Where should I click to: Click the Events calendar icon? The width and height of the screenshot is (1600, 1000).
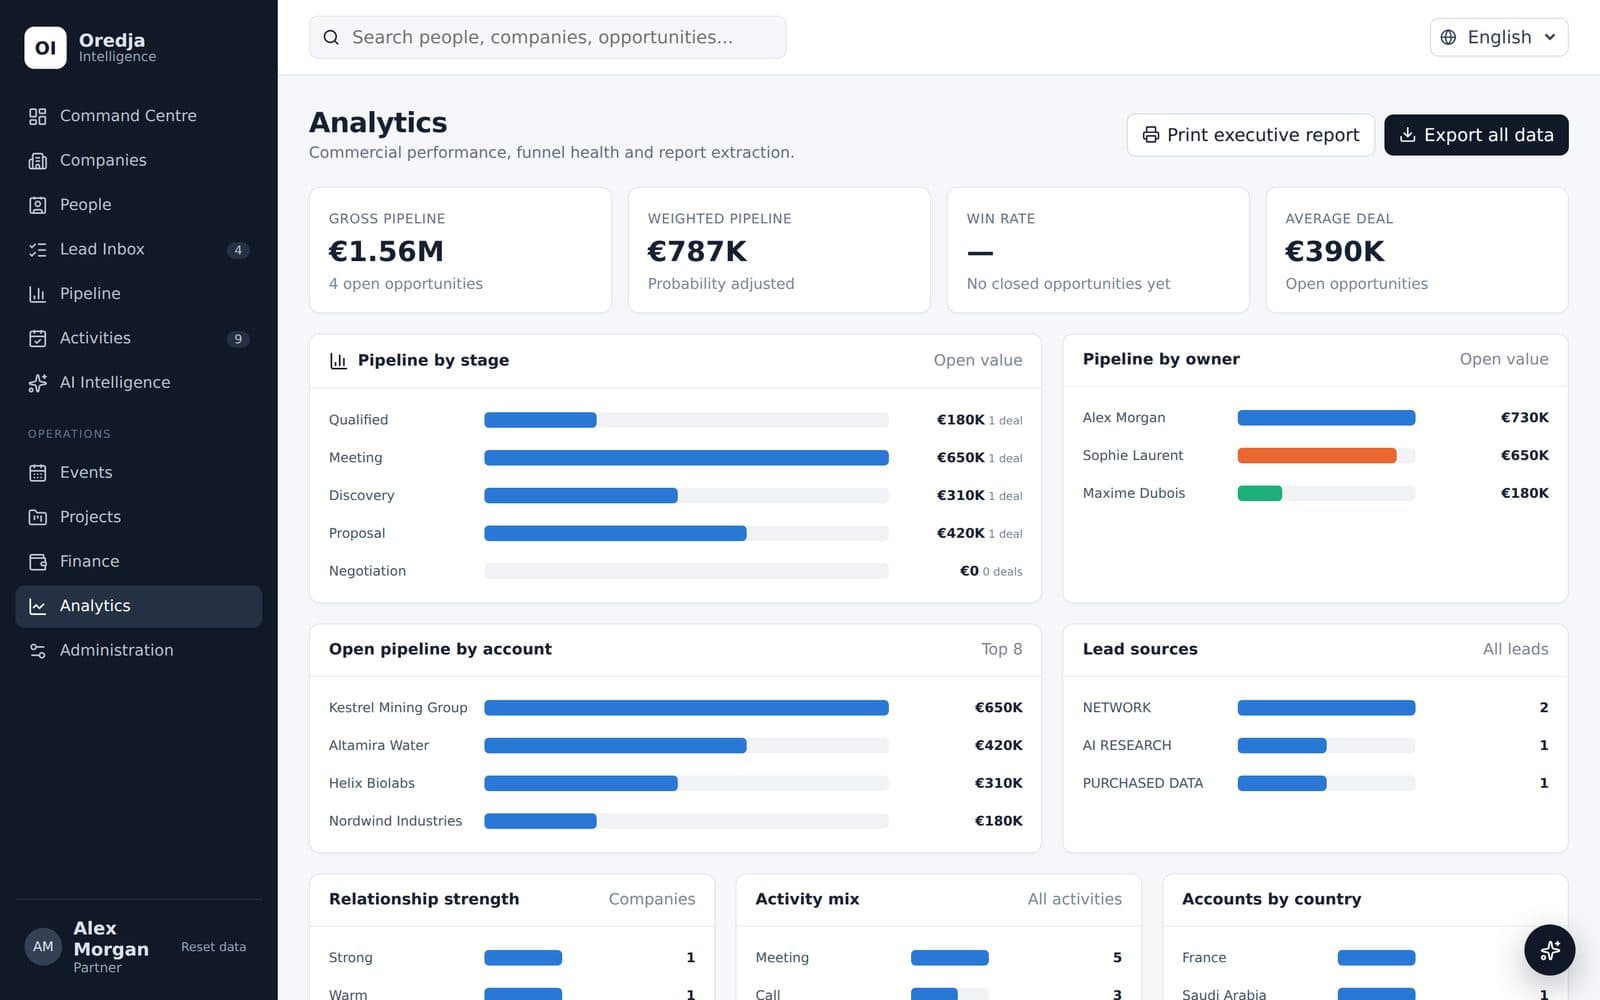click(38, 473)
